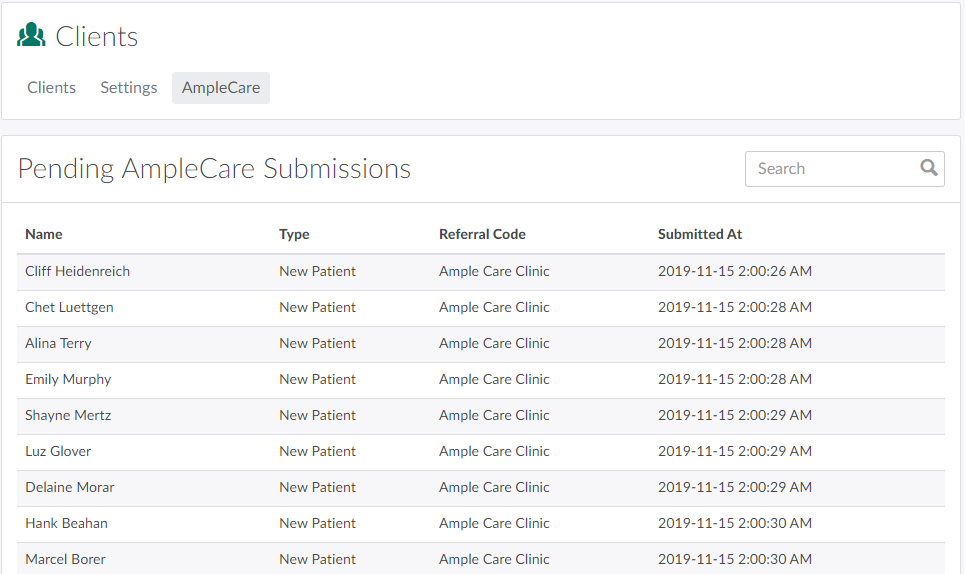Switch to the Settings tab

point(129,88)
